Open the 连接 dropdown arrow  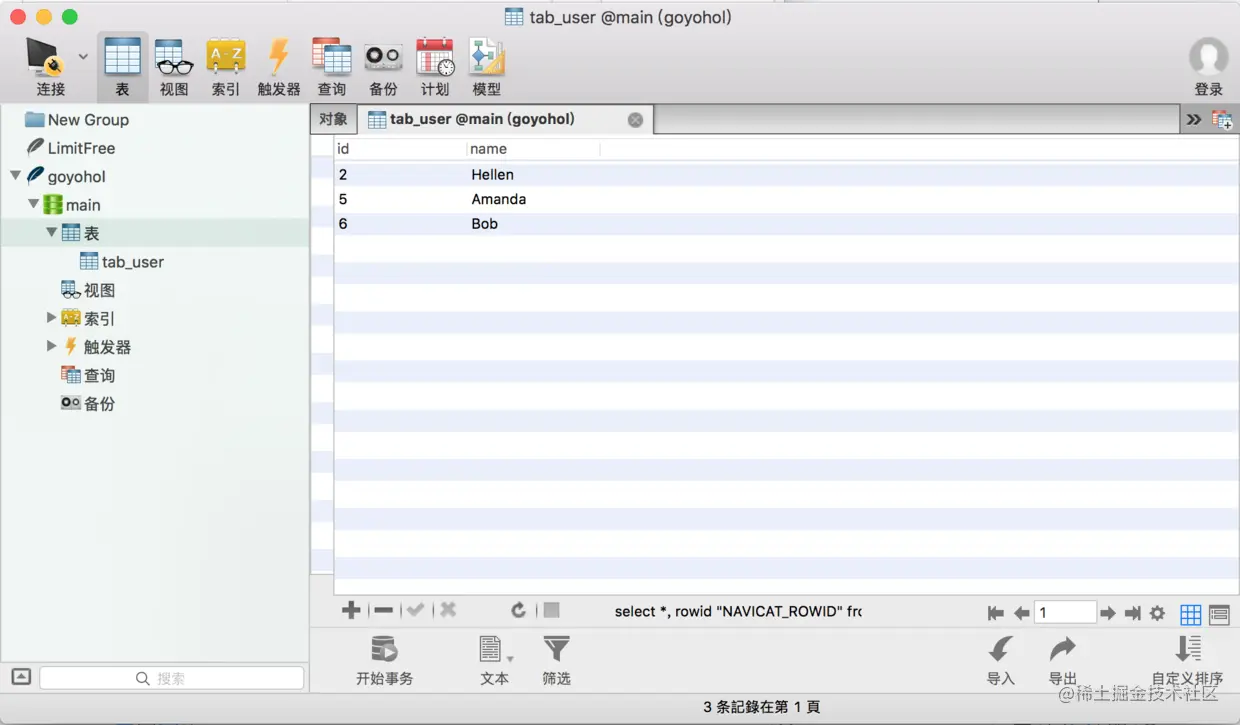[x=83, y=57]
